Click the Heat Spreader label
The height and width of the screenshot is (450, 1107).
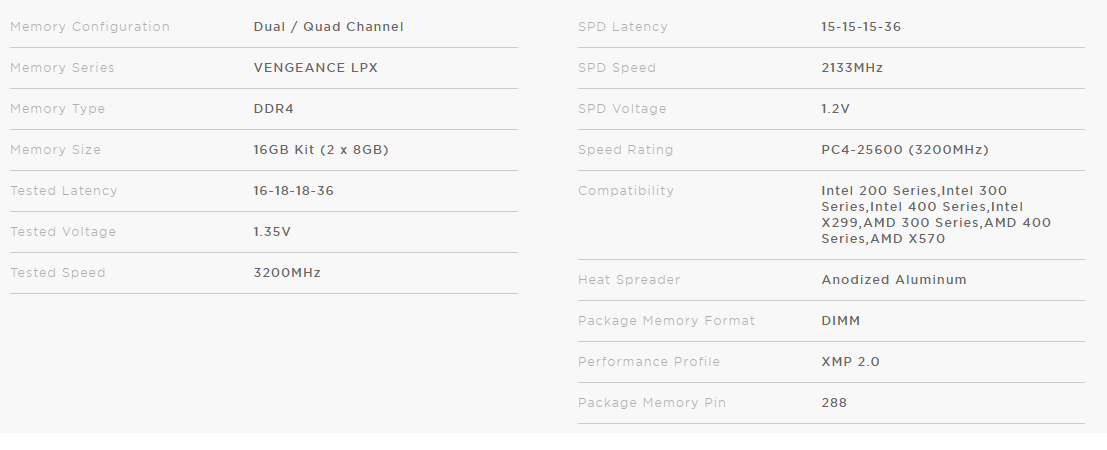628,280
